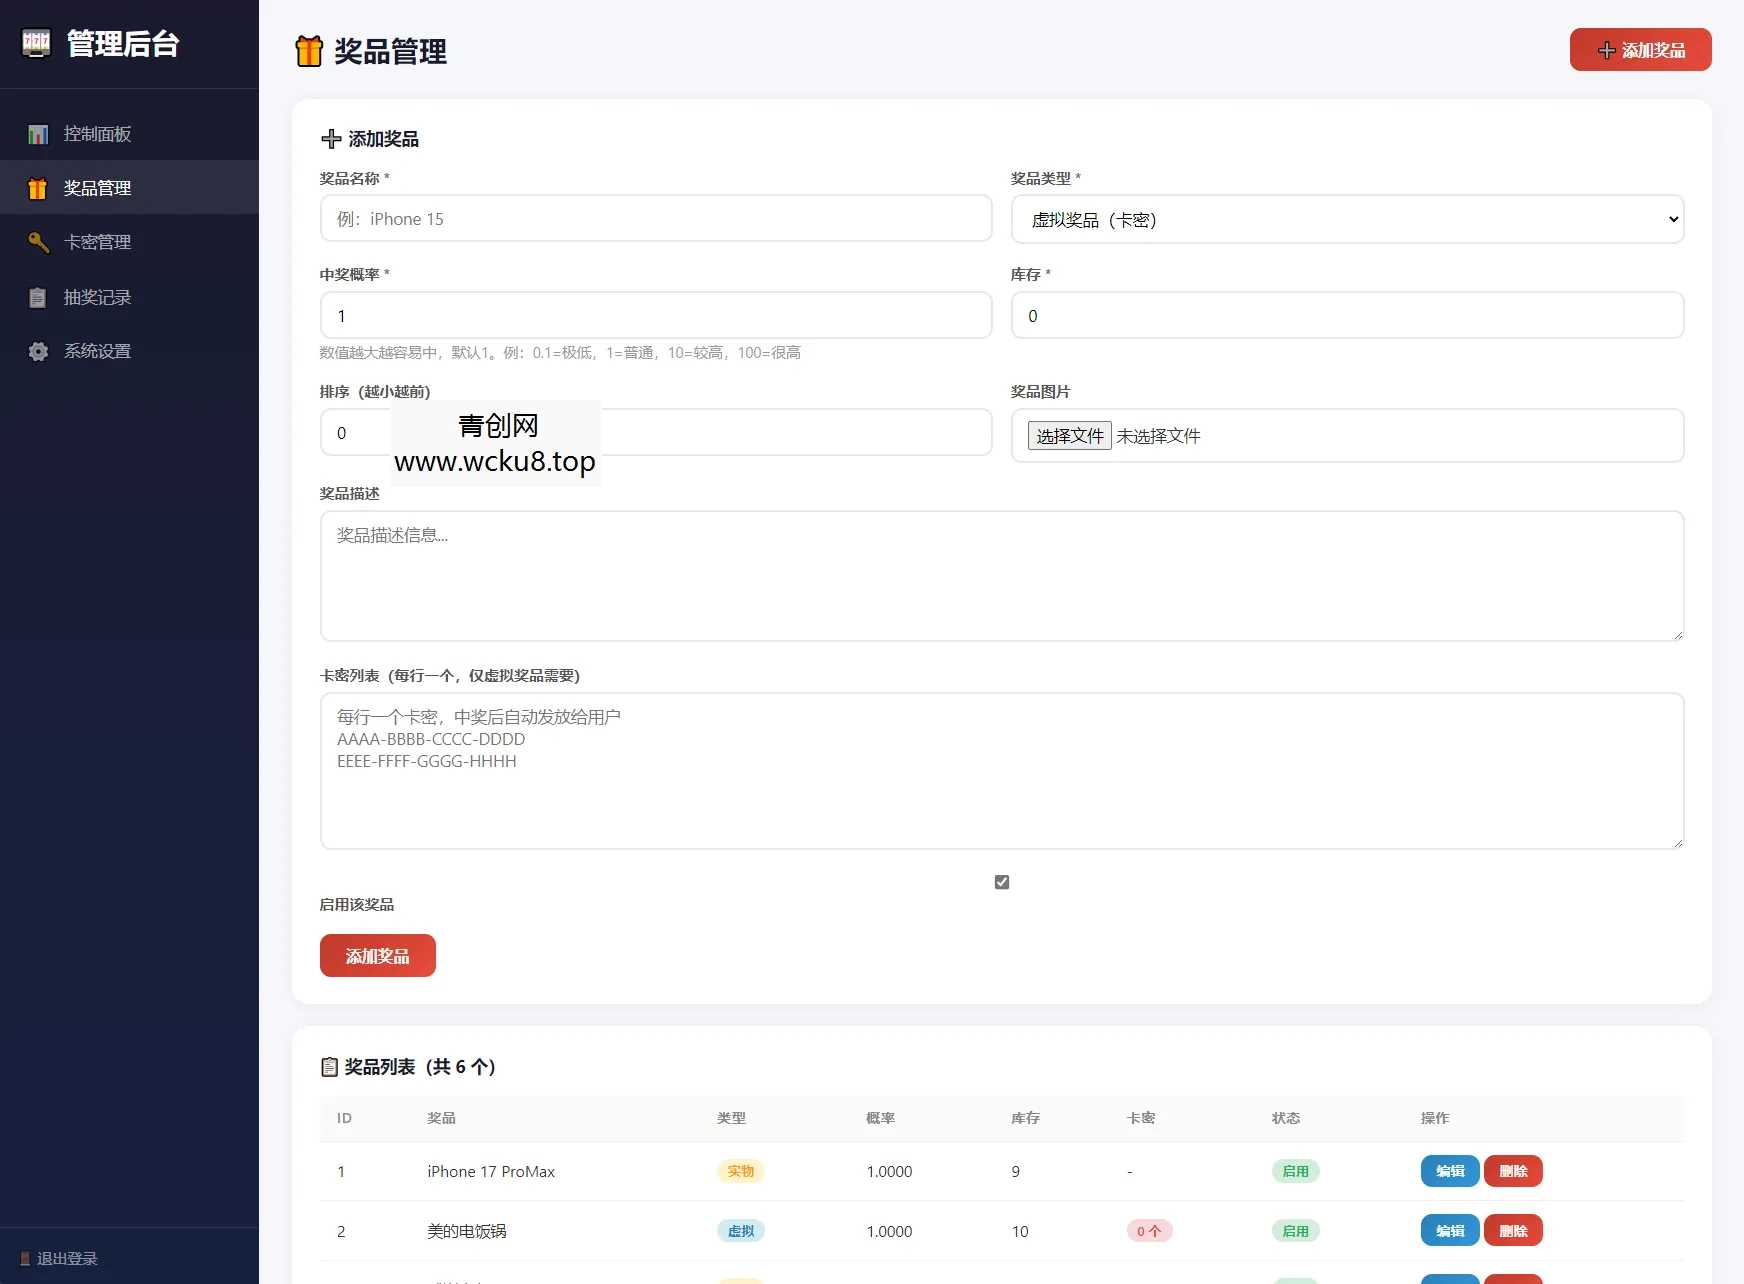Image resolution: width=1744 pixels, height=1284 pixels.
Task: Click the 编辑 button for iPhone 17 ProMax
Action: (1449, 1171)
